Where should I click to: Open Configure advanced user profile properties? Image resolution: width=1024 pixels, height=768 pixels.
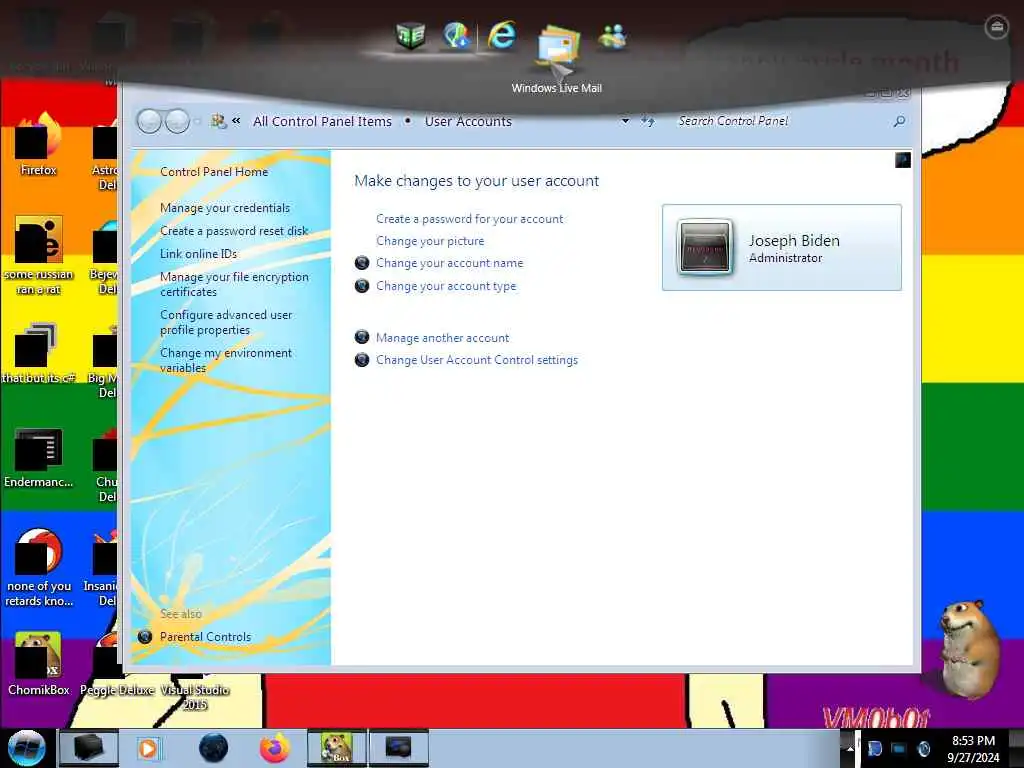(226, 322)
